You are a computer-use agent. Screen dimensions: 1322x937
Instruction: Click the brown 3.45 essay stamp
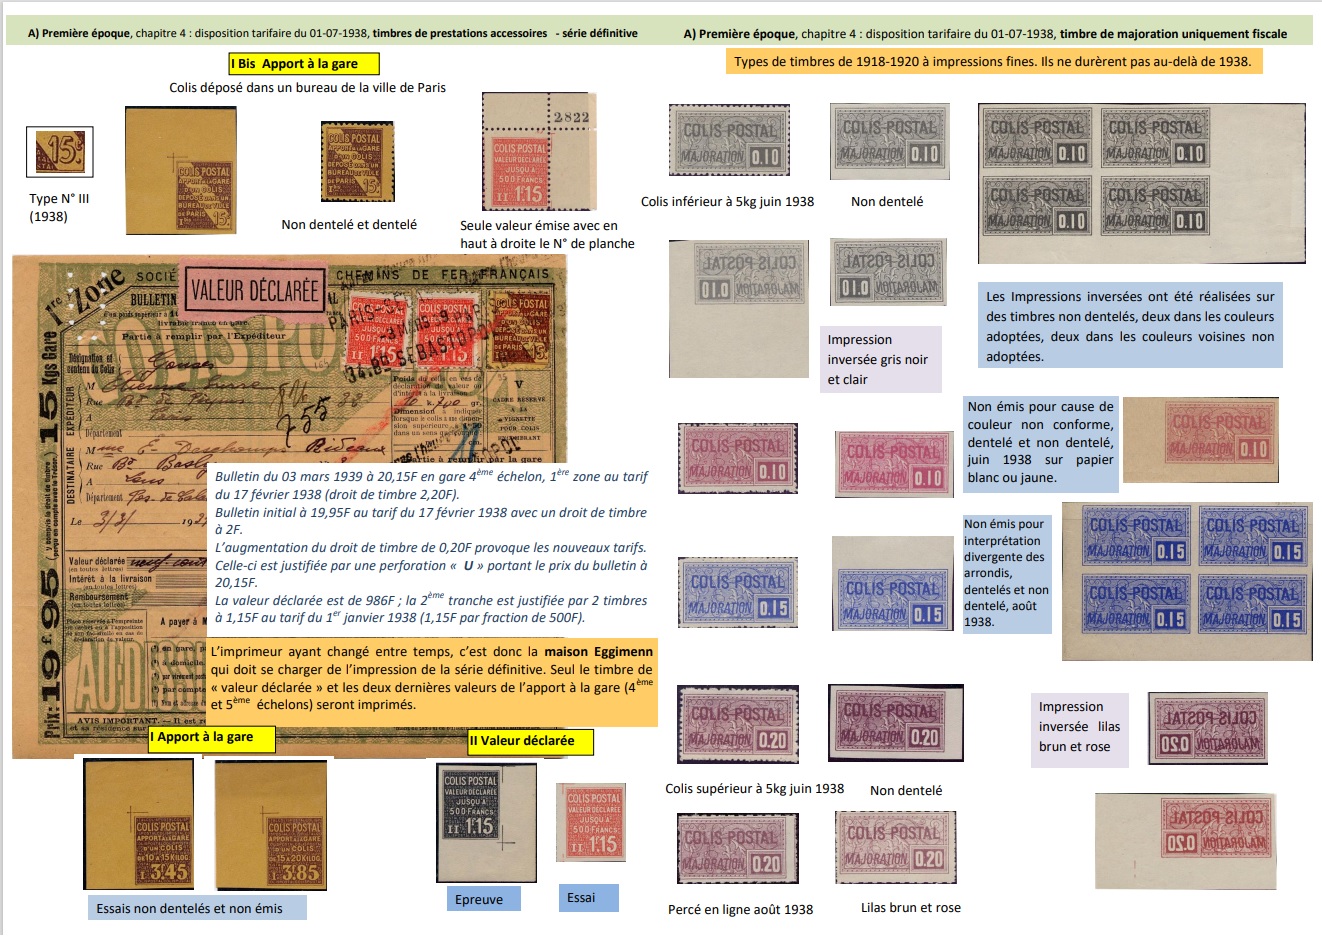click(x=138, y=823)
